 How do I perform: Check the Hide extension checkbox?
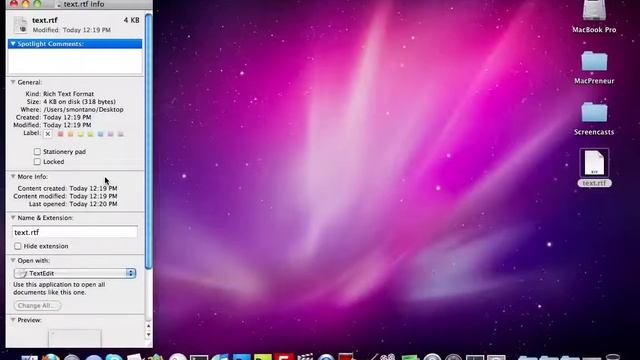coord(18,246)
